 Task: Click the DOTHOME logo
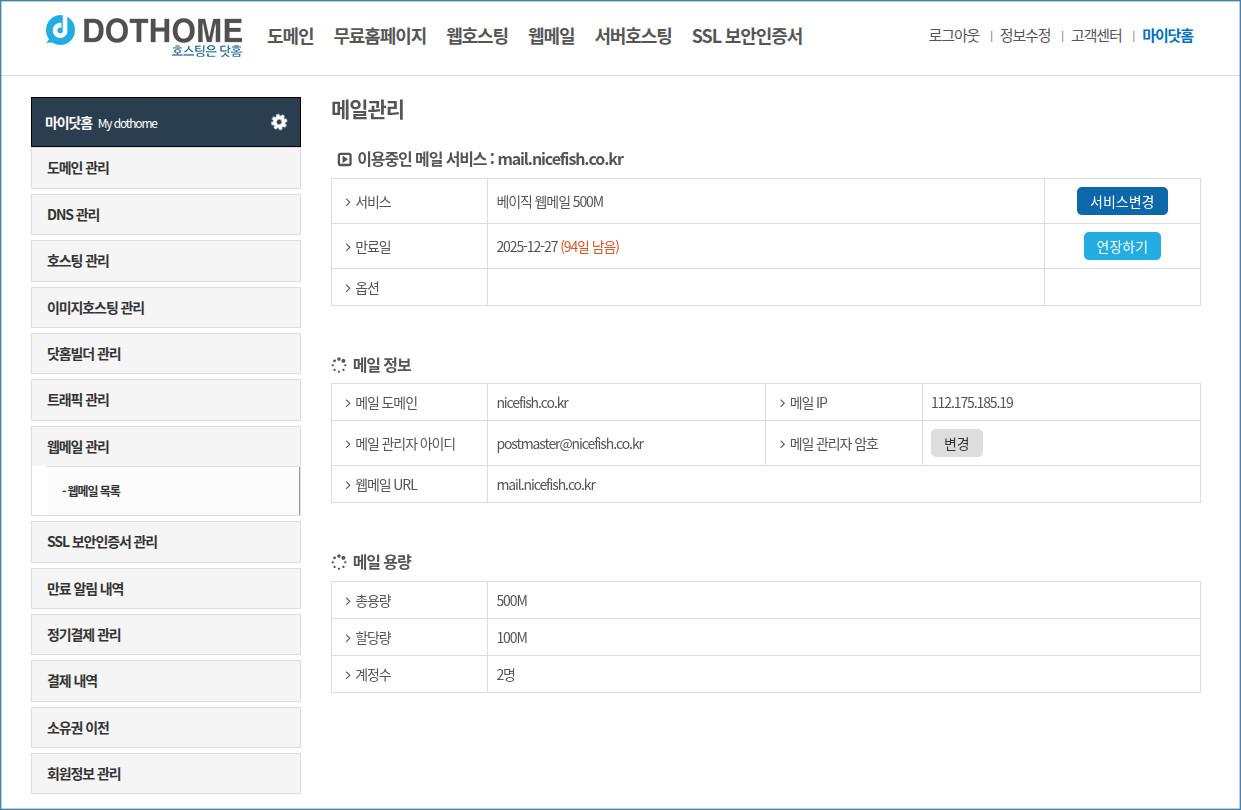[x=144, y=35]
